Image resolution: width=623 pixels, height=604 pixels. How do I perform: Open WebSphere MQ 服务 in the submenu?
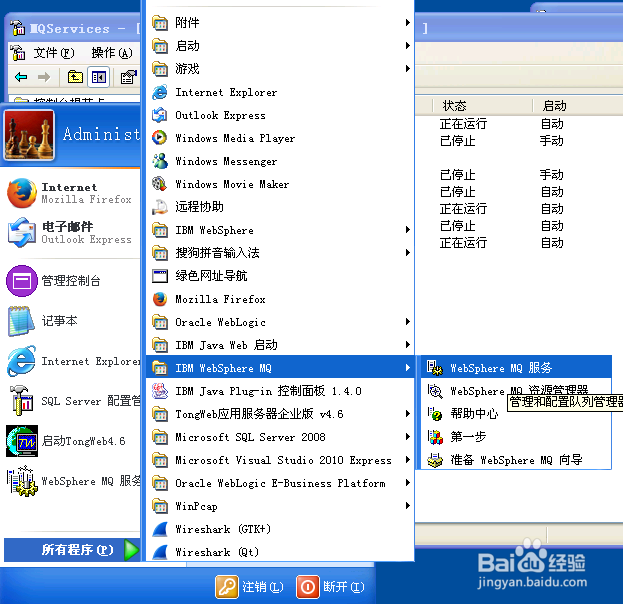click(515, 368)
